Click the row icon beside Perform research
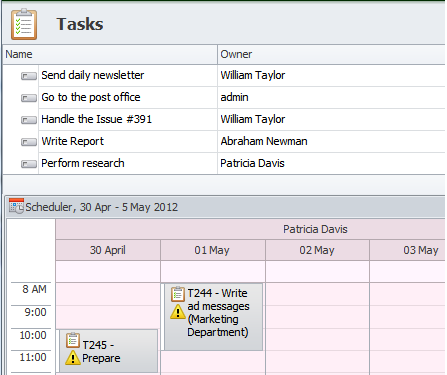 coord(29,164)
